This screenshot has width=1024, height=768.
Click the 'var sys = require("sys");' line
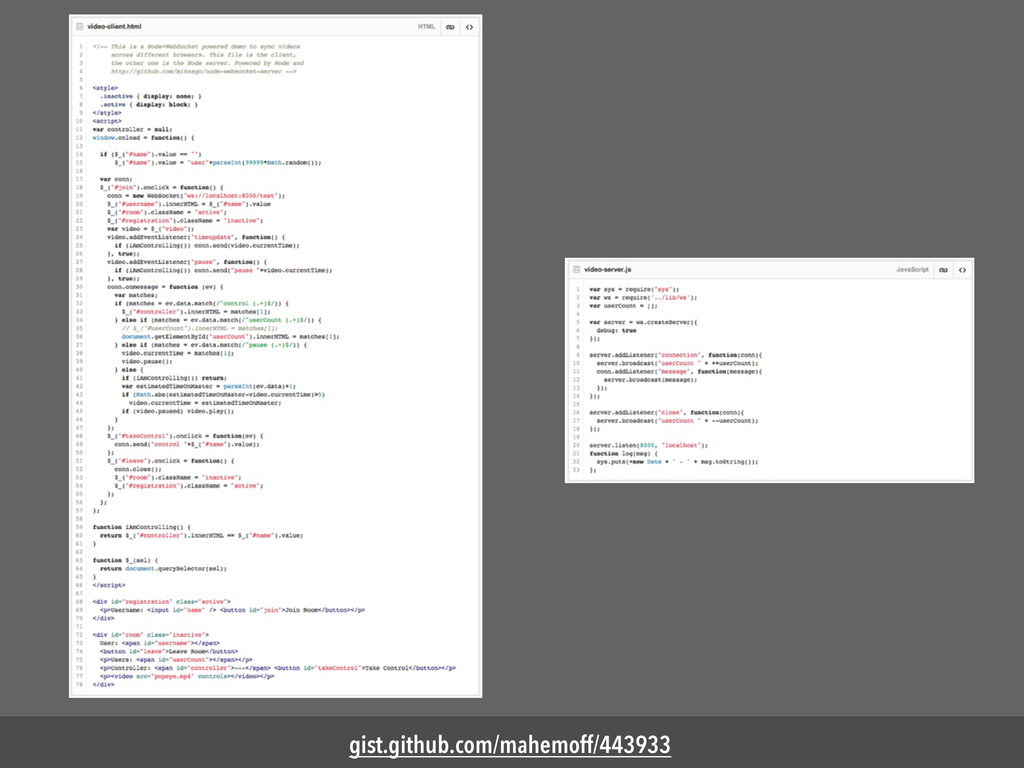pyautogui.click(x=634, y=289)
